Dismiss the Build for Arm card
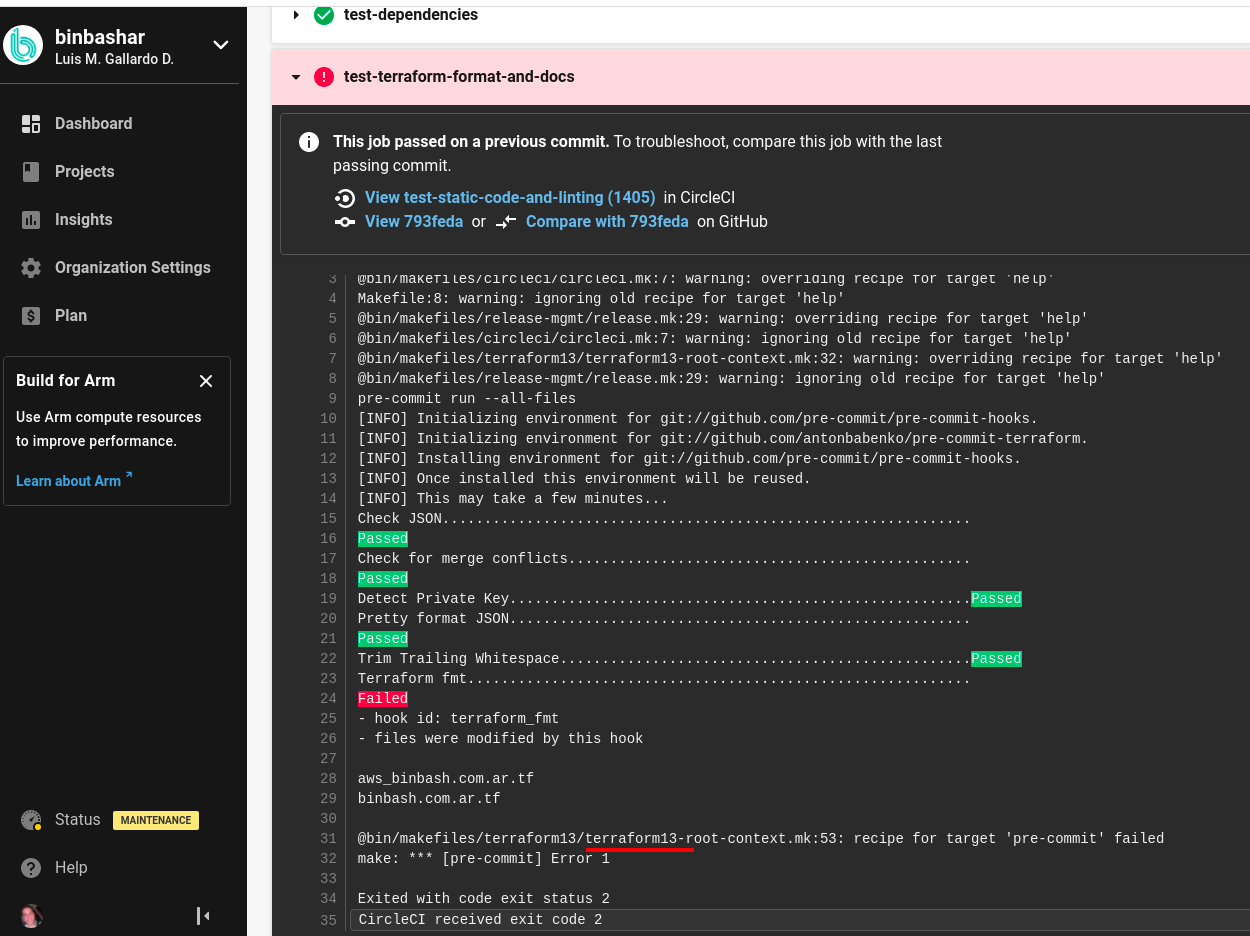The image size is (1250, 936). 206,380
